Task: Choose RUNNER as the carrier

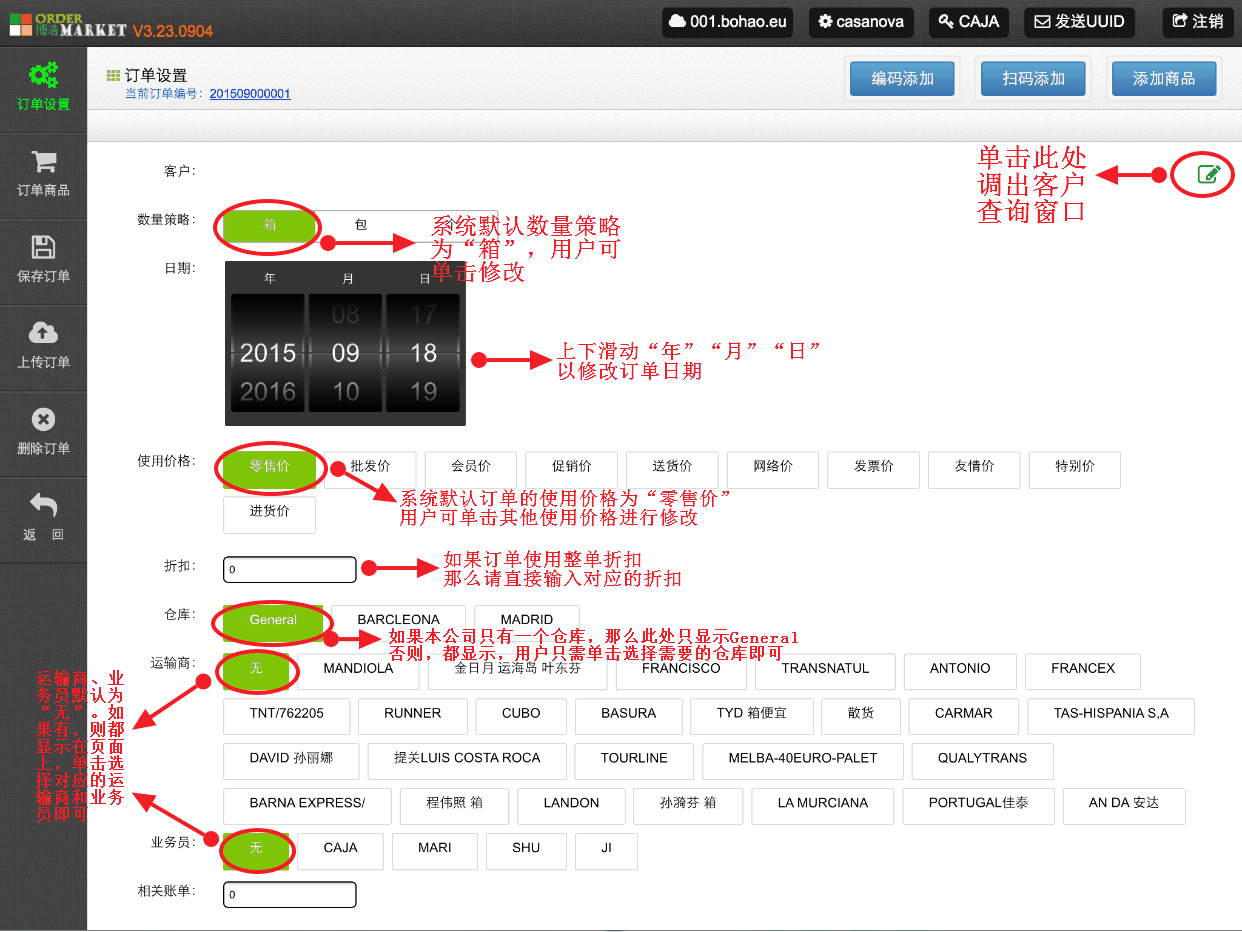Action: click(413, 715)
